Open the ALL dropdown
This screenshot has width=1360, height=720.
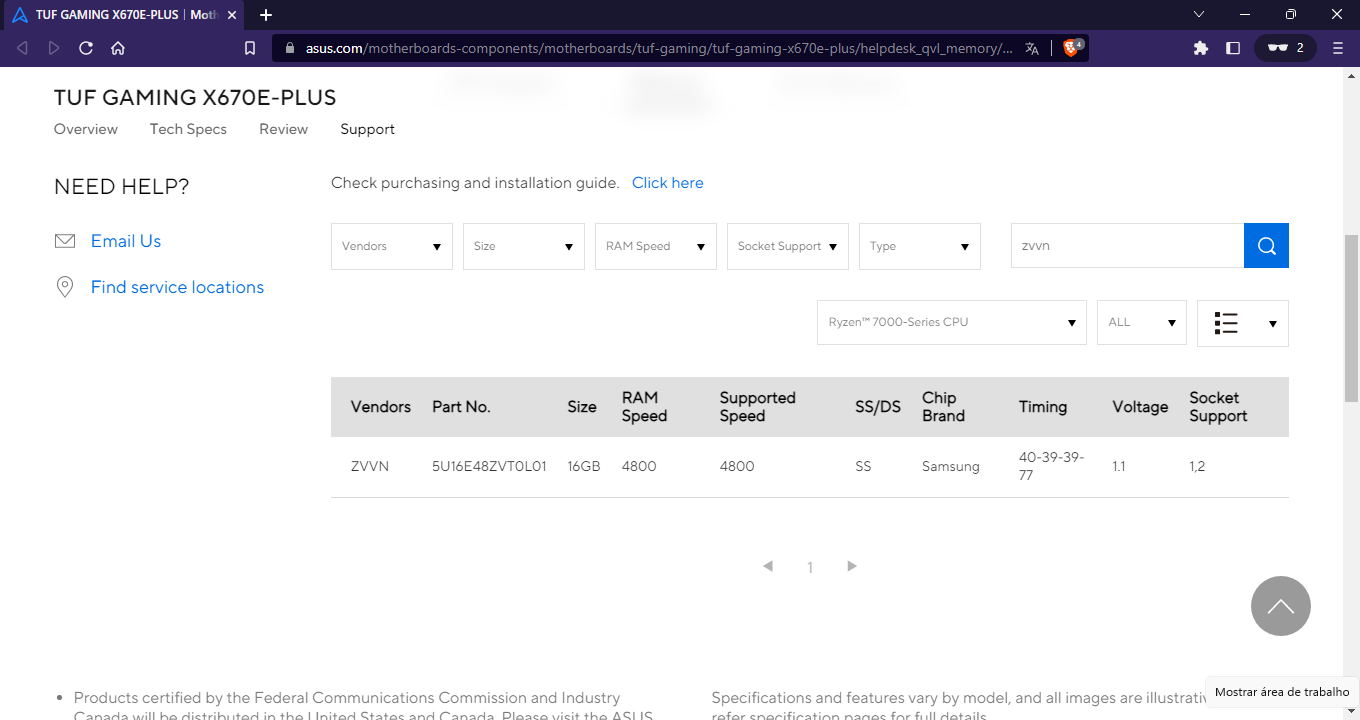click(1142, 323)
